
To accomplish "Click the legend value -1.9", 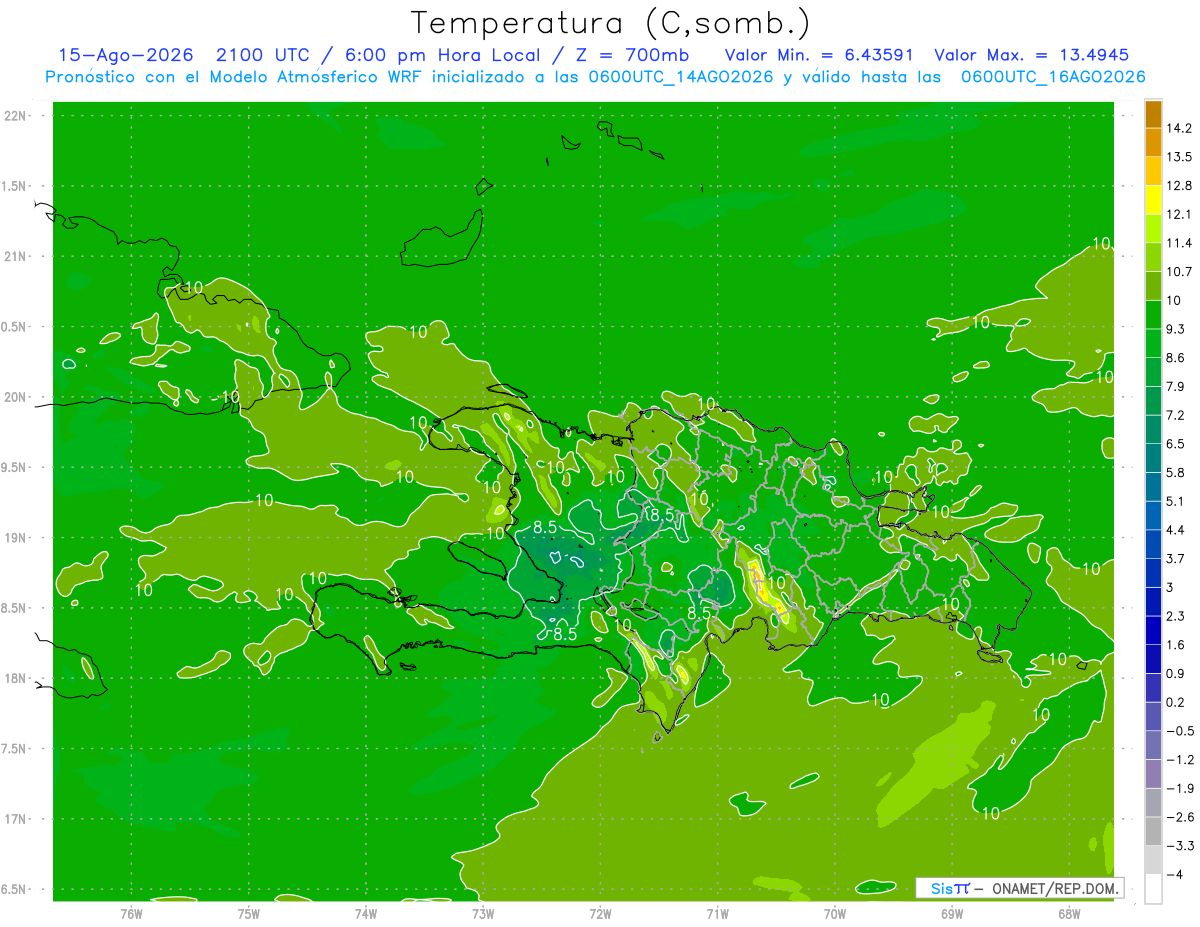I will (1180, 789).
